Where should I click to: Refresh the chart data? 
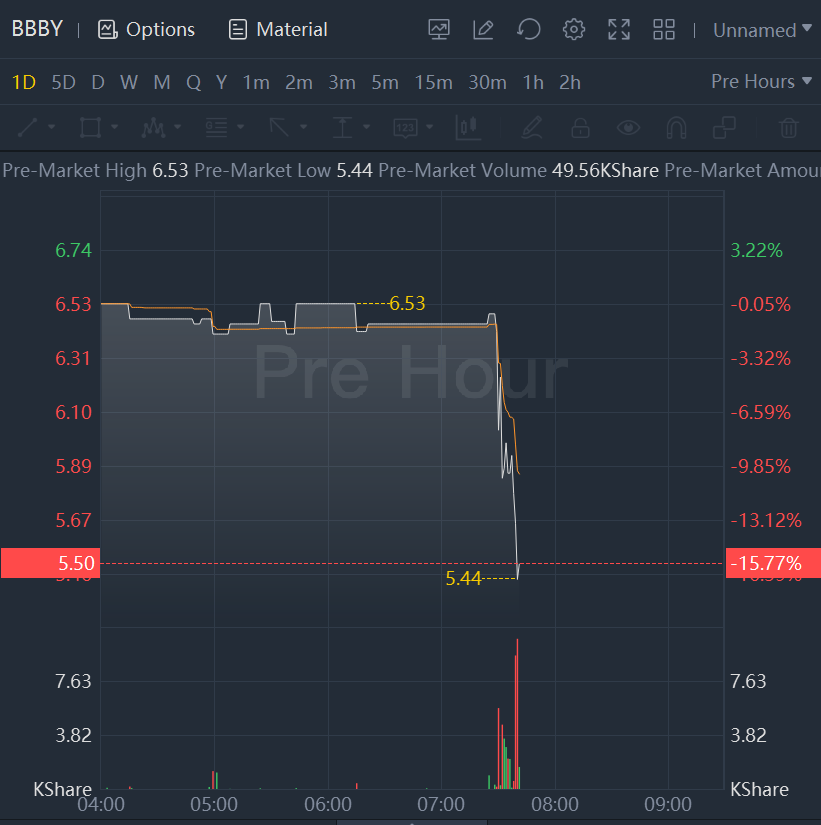pyautogui.click(x=529, y=30)
